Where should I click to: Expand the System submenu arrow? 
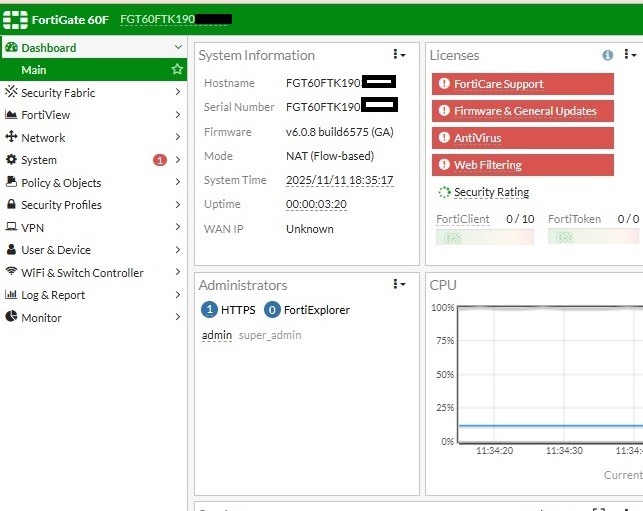tap(178, 160)
